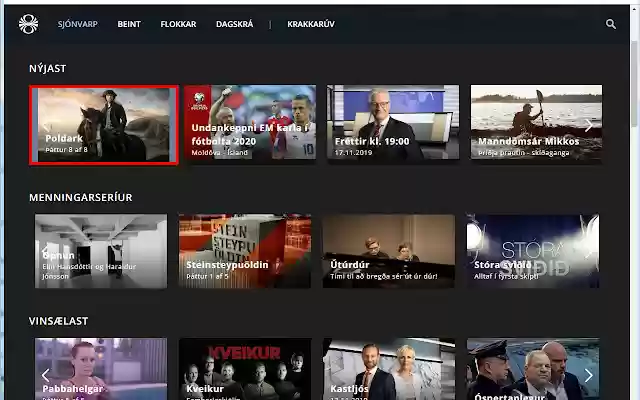The width and height of the screenshot is (640, 400).
Task: Open the Útúrdúr card
Action: point(389,251)
